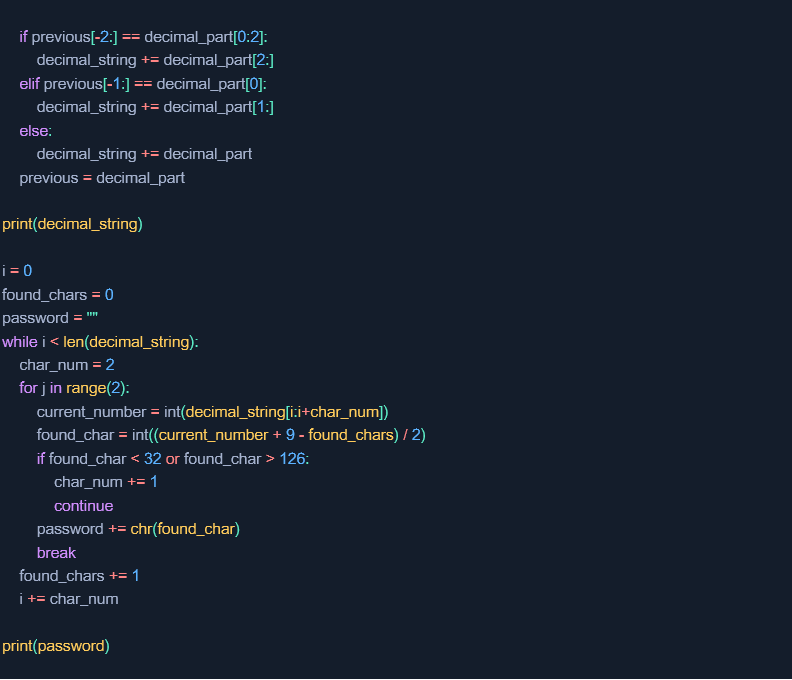Click the 'elif previous[-1:] == decimal_part[0]:' line

click(x=142, y=84)
